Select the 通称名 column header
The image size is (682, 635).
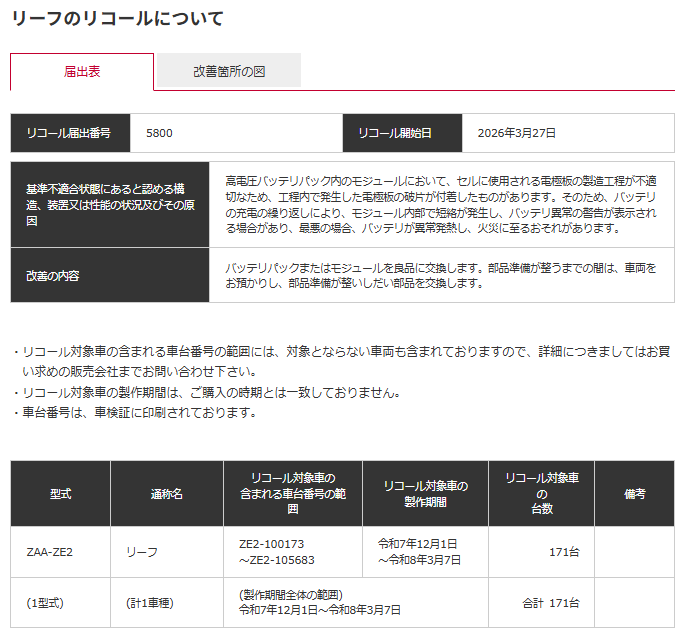166,494
